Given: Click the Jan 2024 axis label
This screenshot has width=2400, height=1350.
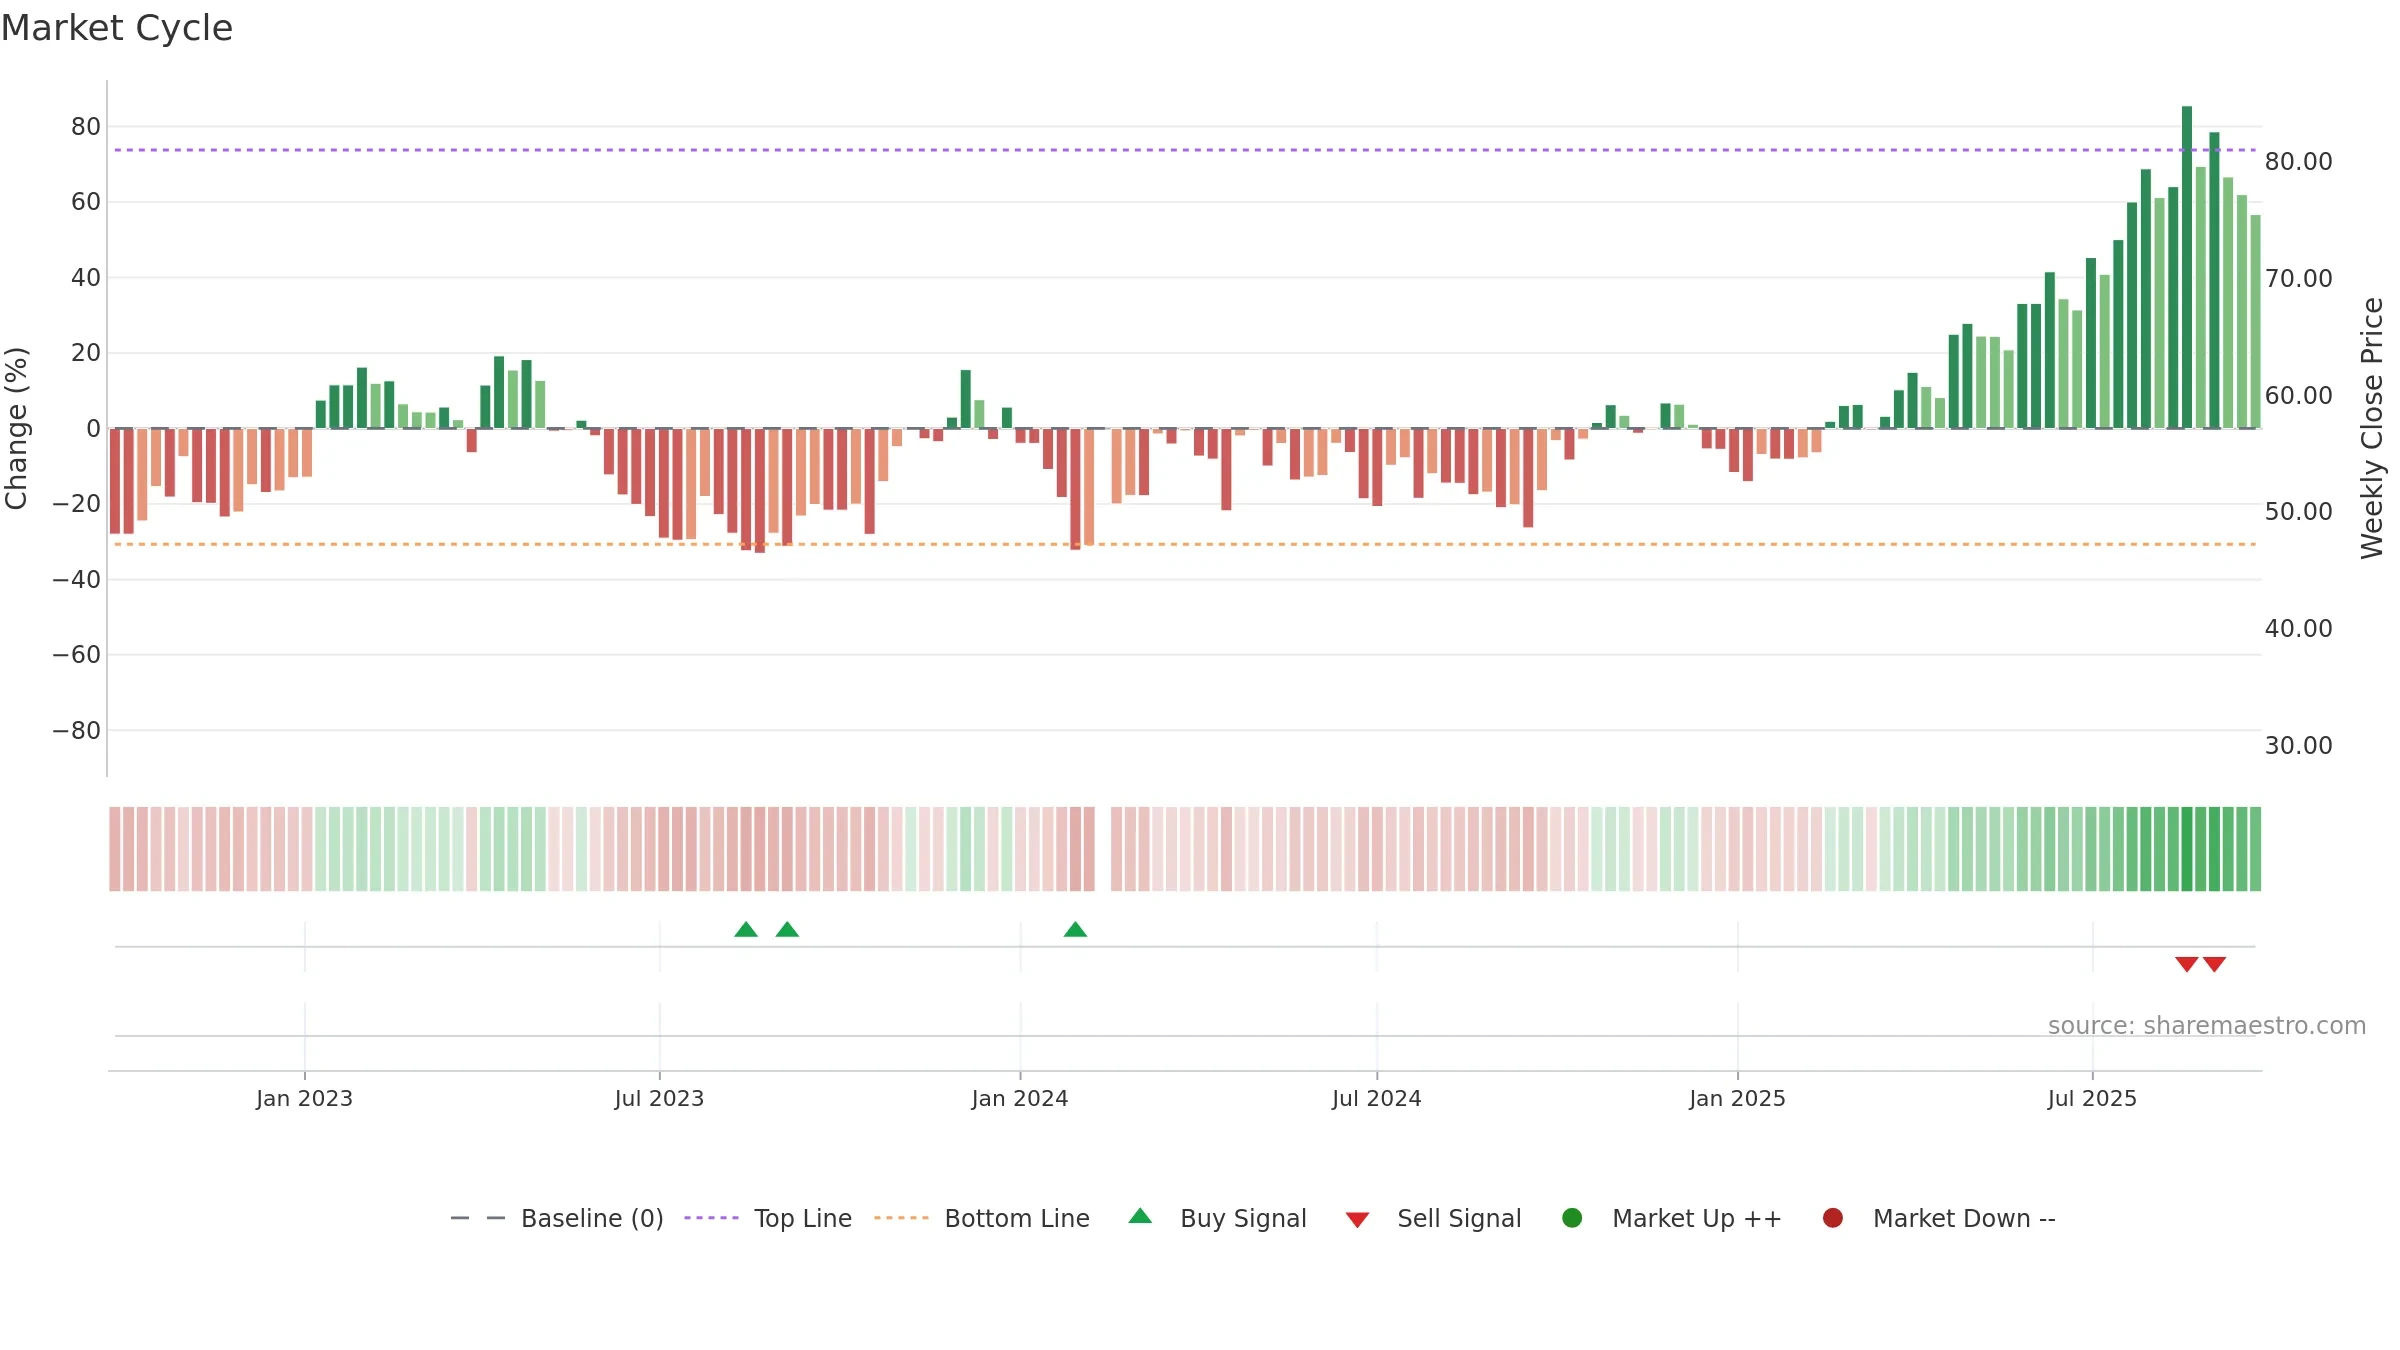Looking at the screenshot, I should point(1020,1099).
